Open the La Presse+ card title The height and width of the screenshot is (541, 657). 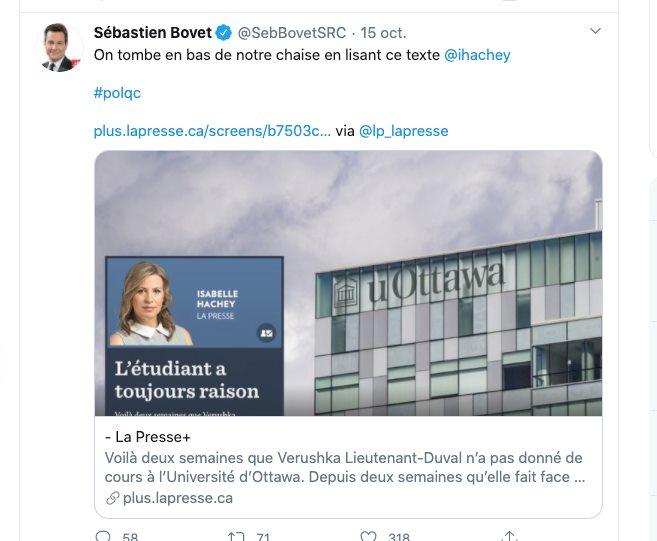148,437
